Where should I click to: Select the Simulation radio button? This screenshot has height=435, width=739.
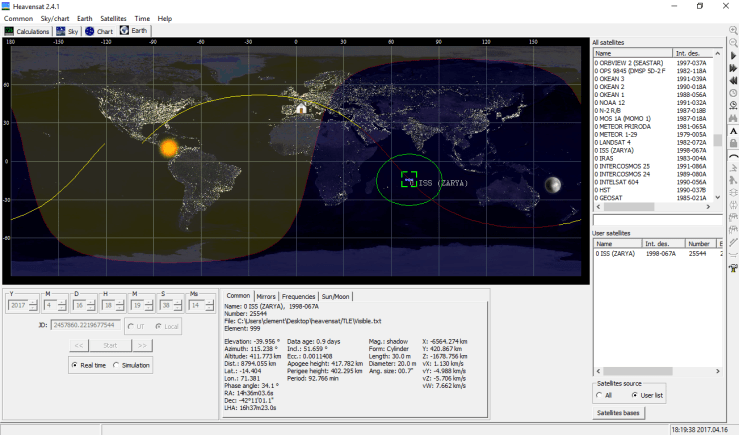click(114, 366)
